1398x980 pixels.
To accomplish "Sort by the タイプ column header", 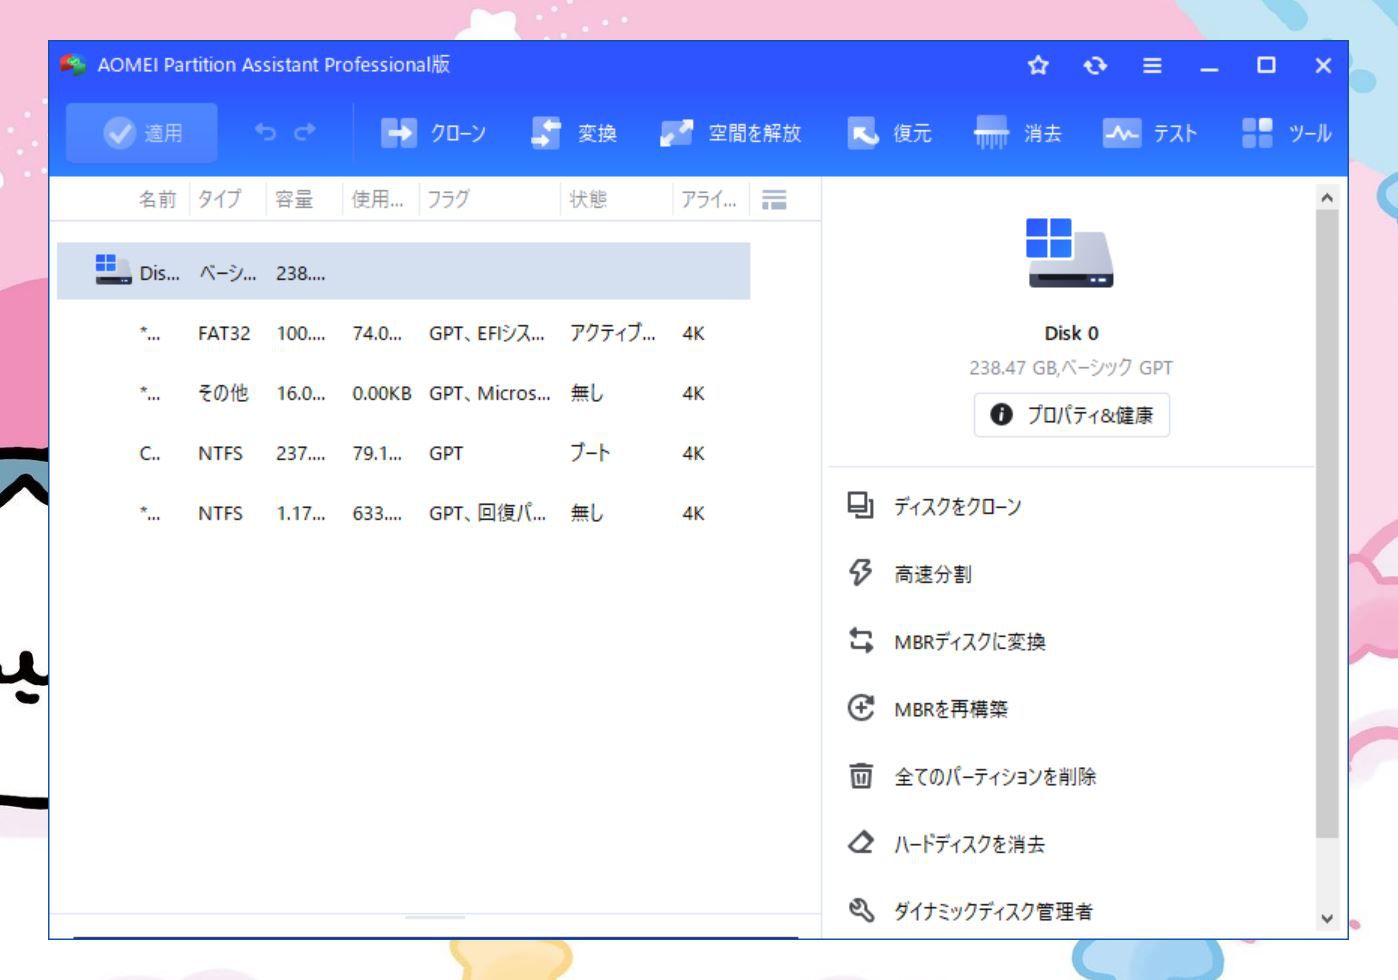I will pos(219,199).
